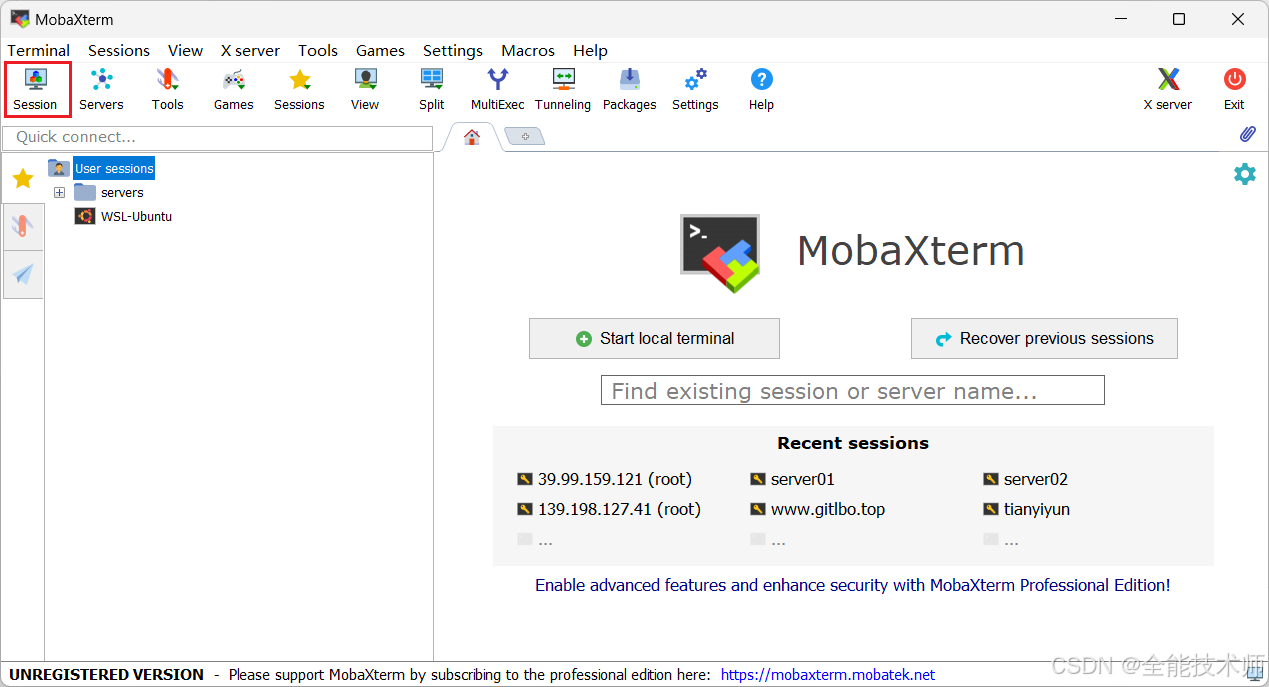Click Start local terminal button
Image resolution: width=1269 pixels, height=687 pixels.
coord(654,339)
